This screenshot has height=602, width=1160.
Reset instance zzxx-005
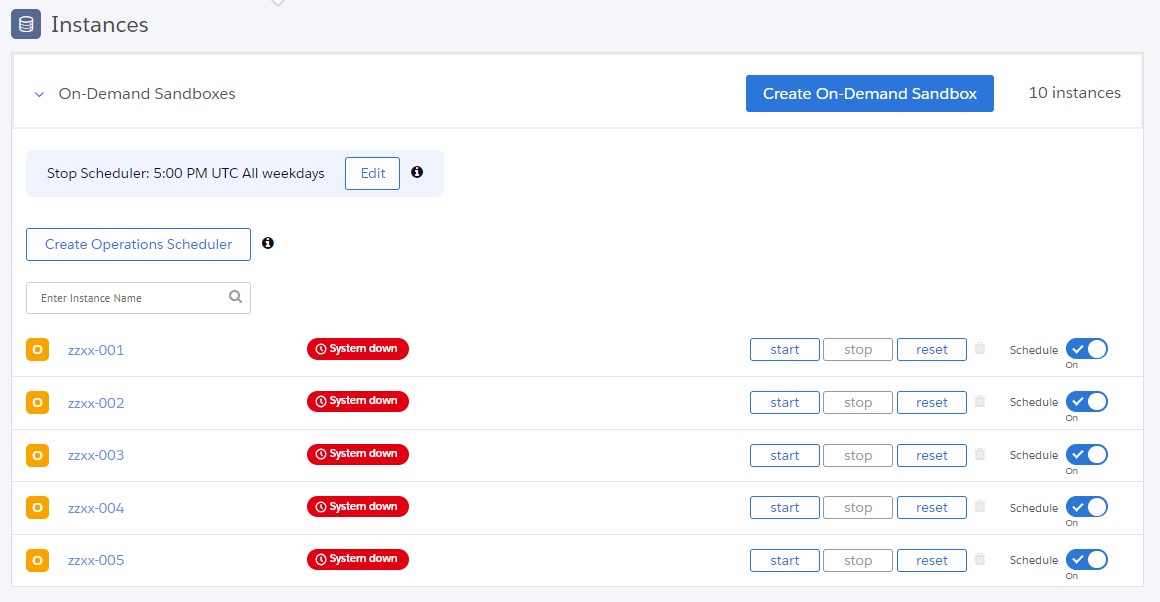[x=931, y=561]
